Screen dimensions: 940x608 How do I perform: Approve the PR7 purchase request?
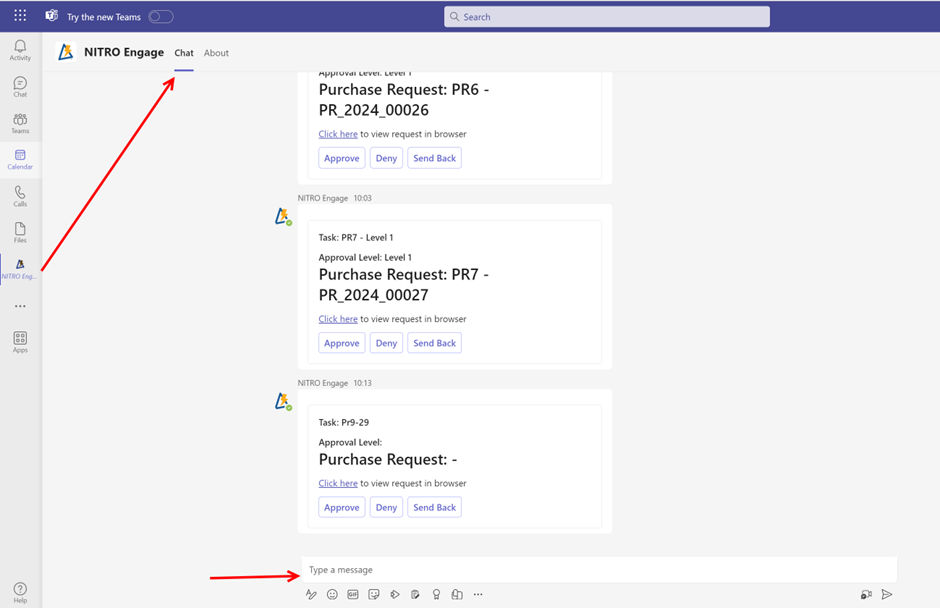click(341, 343)
